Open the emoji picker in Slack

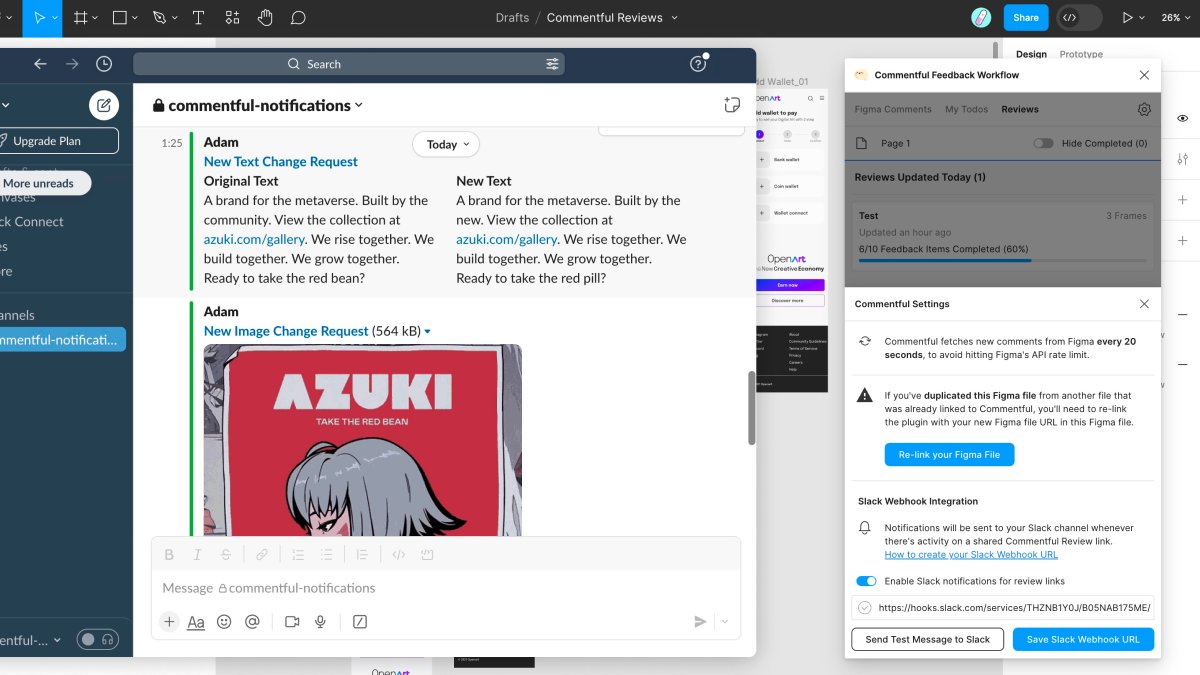tap(224, 622)
